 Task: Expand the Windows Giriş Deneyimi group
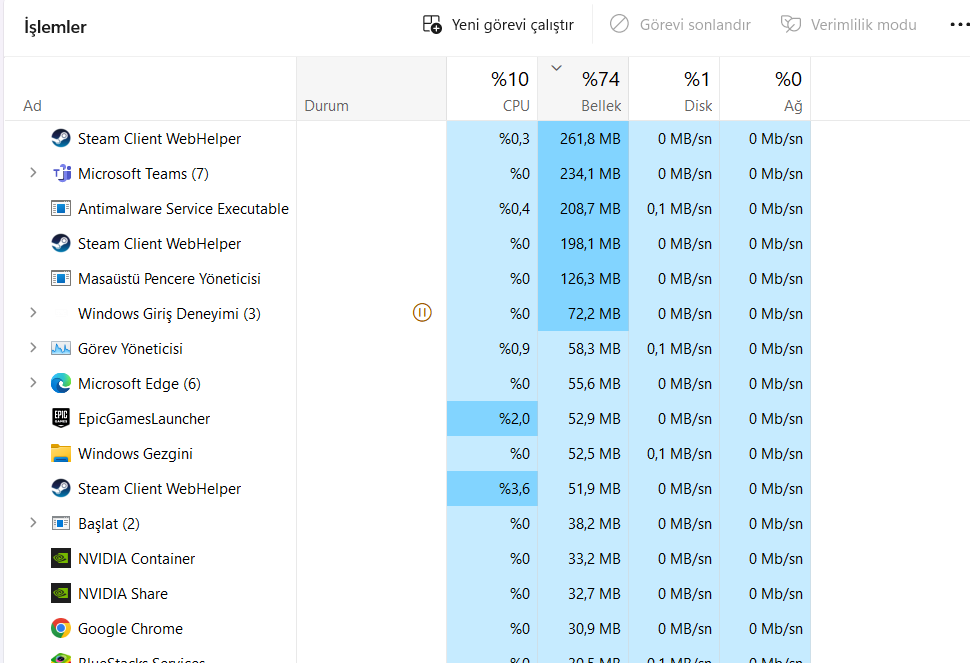[x=33, y=313]
